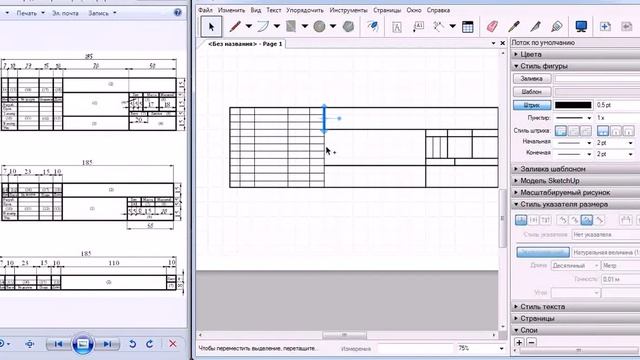
Task: Open the Изменить menu
Action: click(231, 10)
